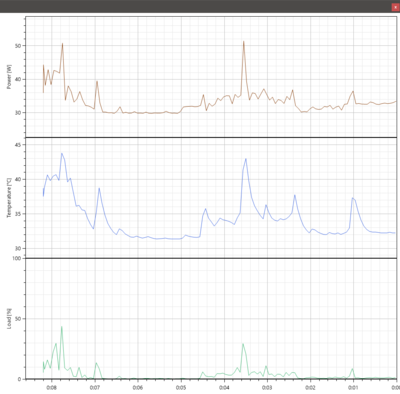The height and width of the screenshot is (394, 400).
Task: Select the 0:06 time axis tick
Action: click(138, 388)
